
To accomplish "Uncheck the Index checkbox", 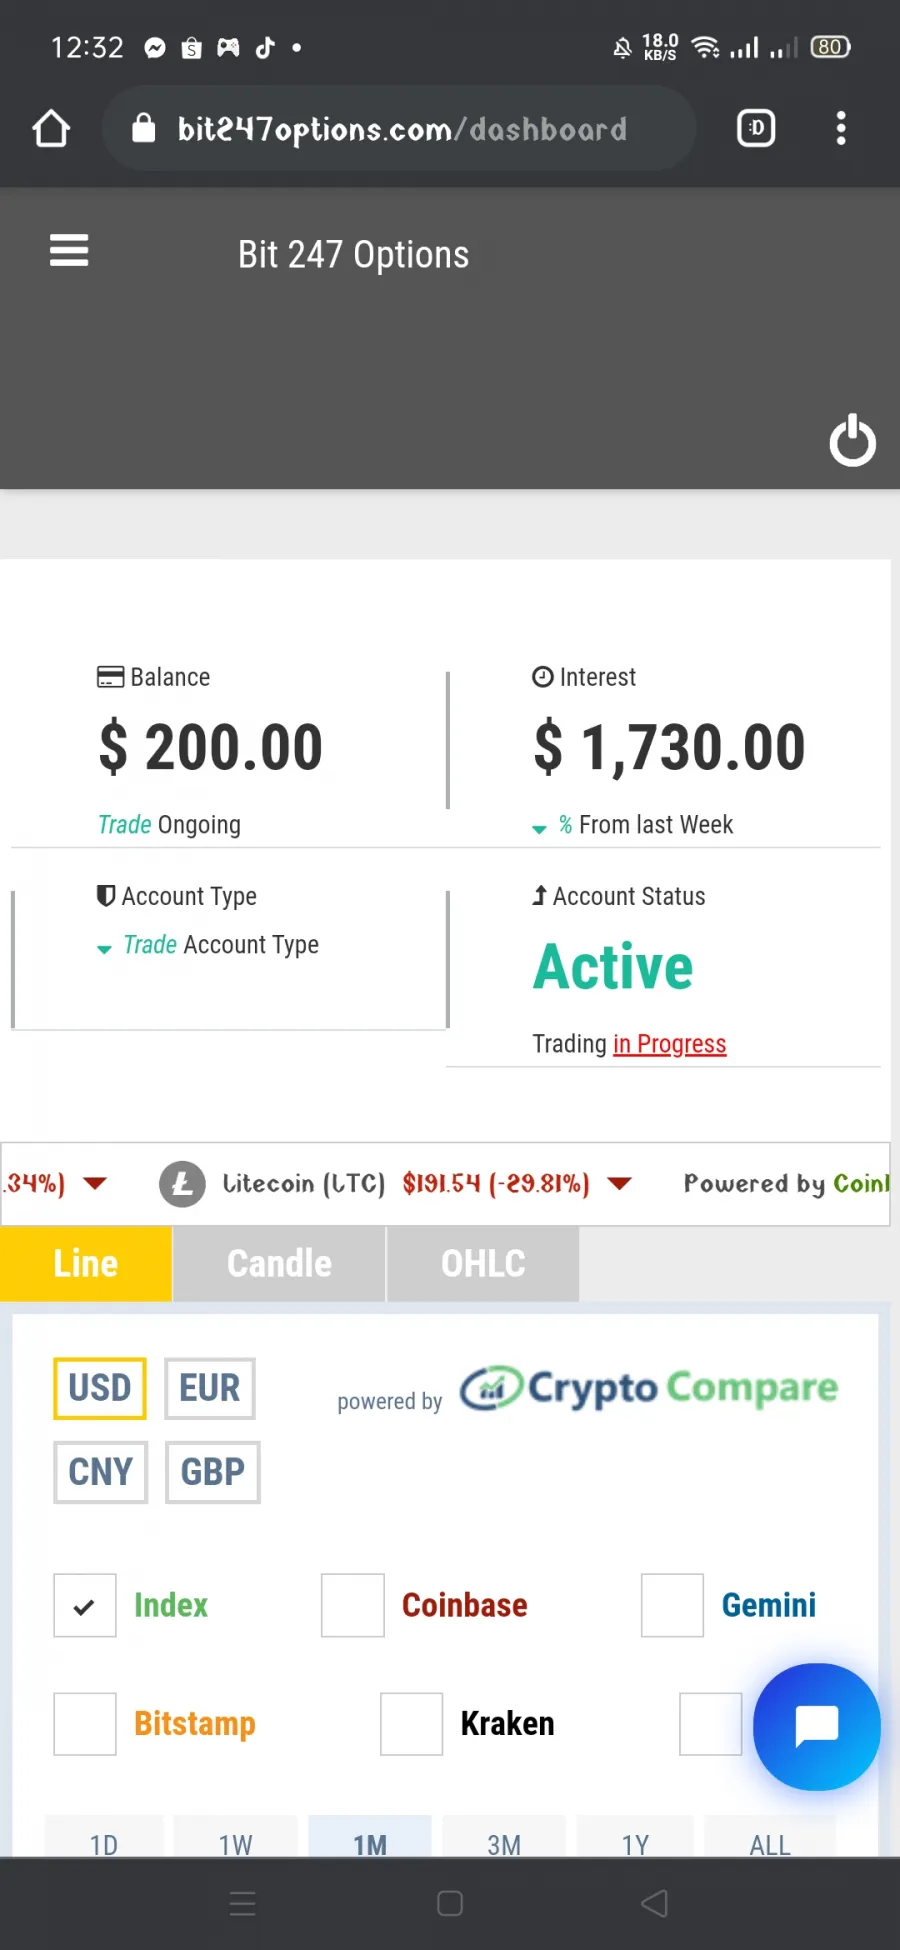I will tap(85, 1605).
